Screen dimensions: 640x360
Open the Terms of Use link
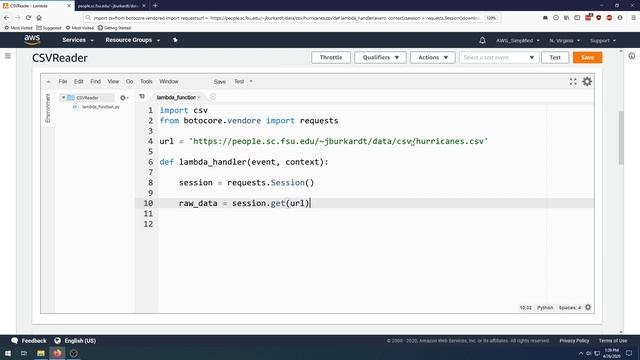613,340
